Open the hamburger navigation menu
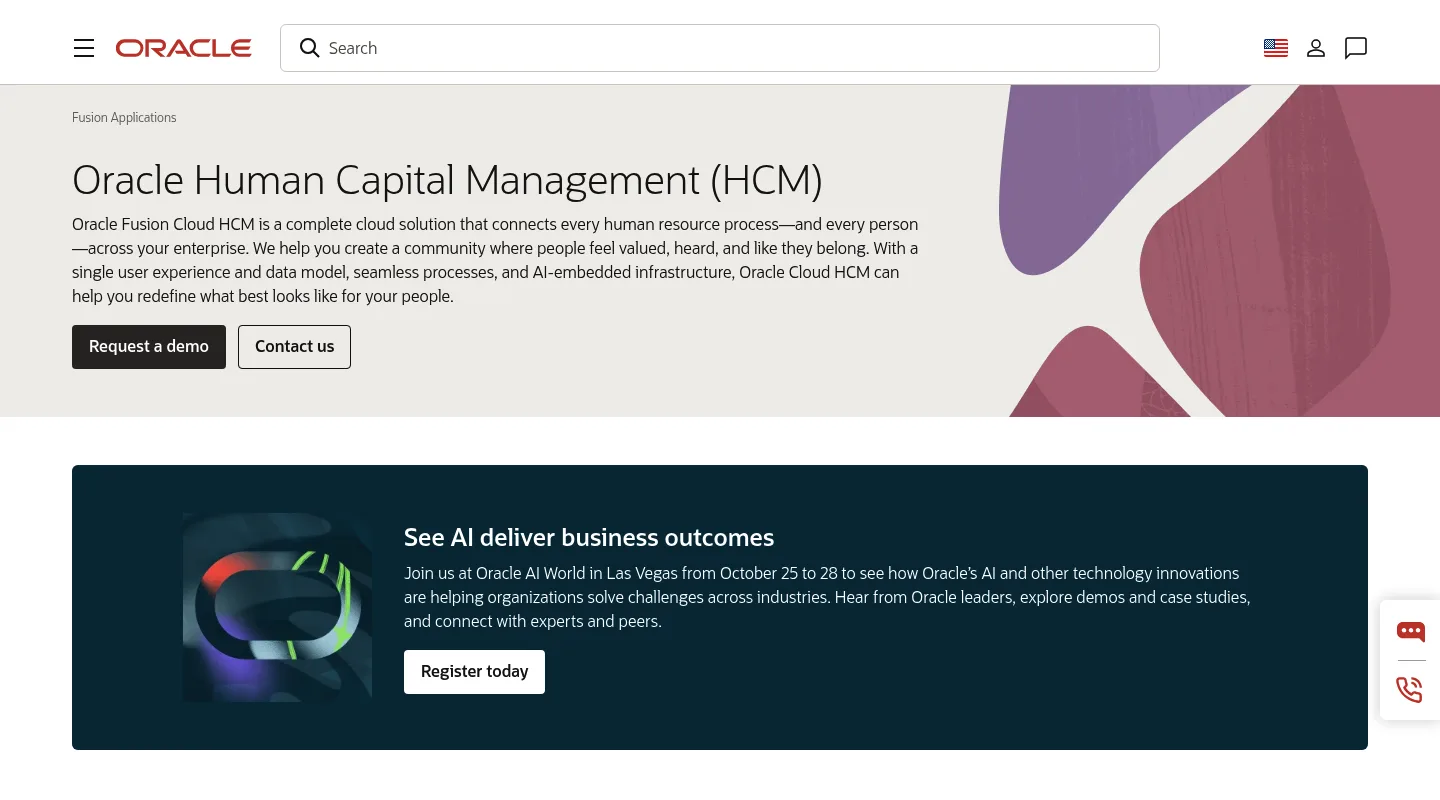1440x800 pixels. click(x=84, y=48)
